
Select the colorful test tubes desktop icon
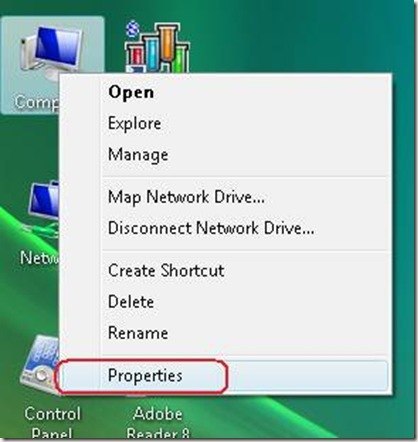tap(157, 47)
